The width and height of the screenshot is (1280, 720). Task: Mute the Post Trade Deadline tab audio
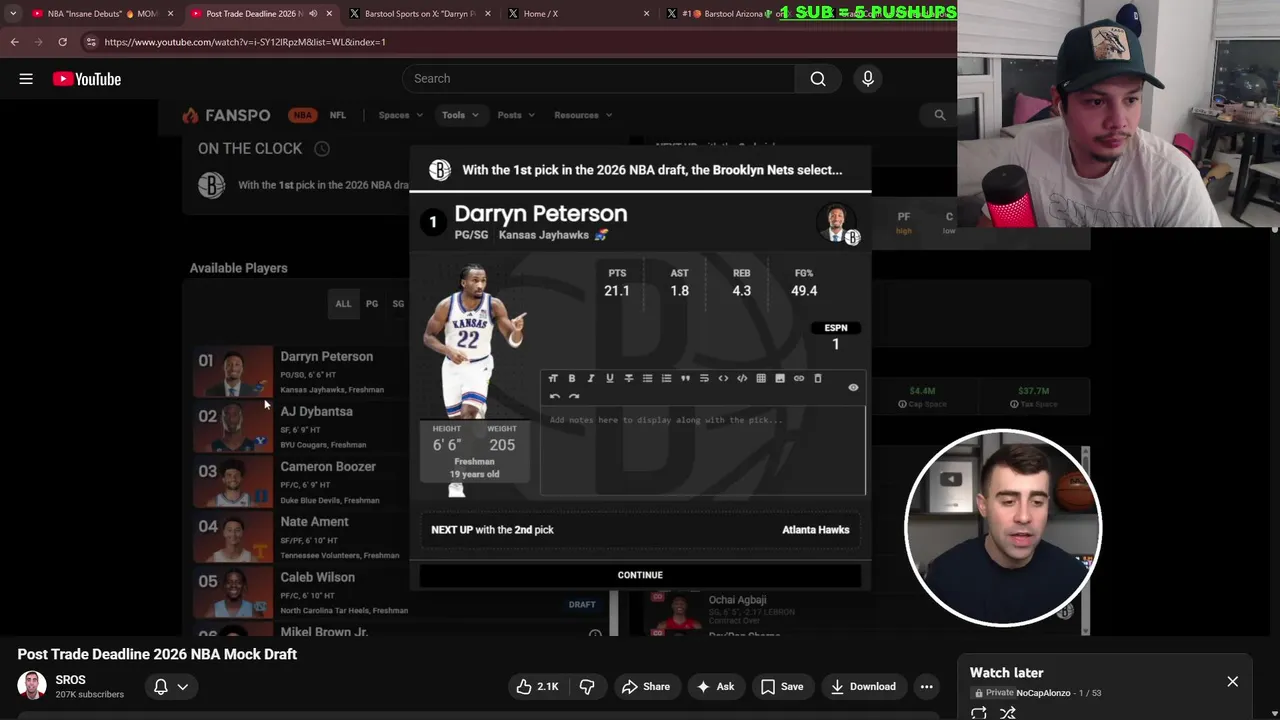pos(313,14)
